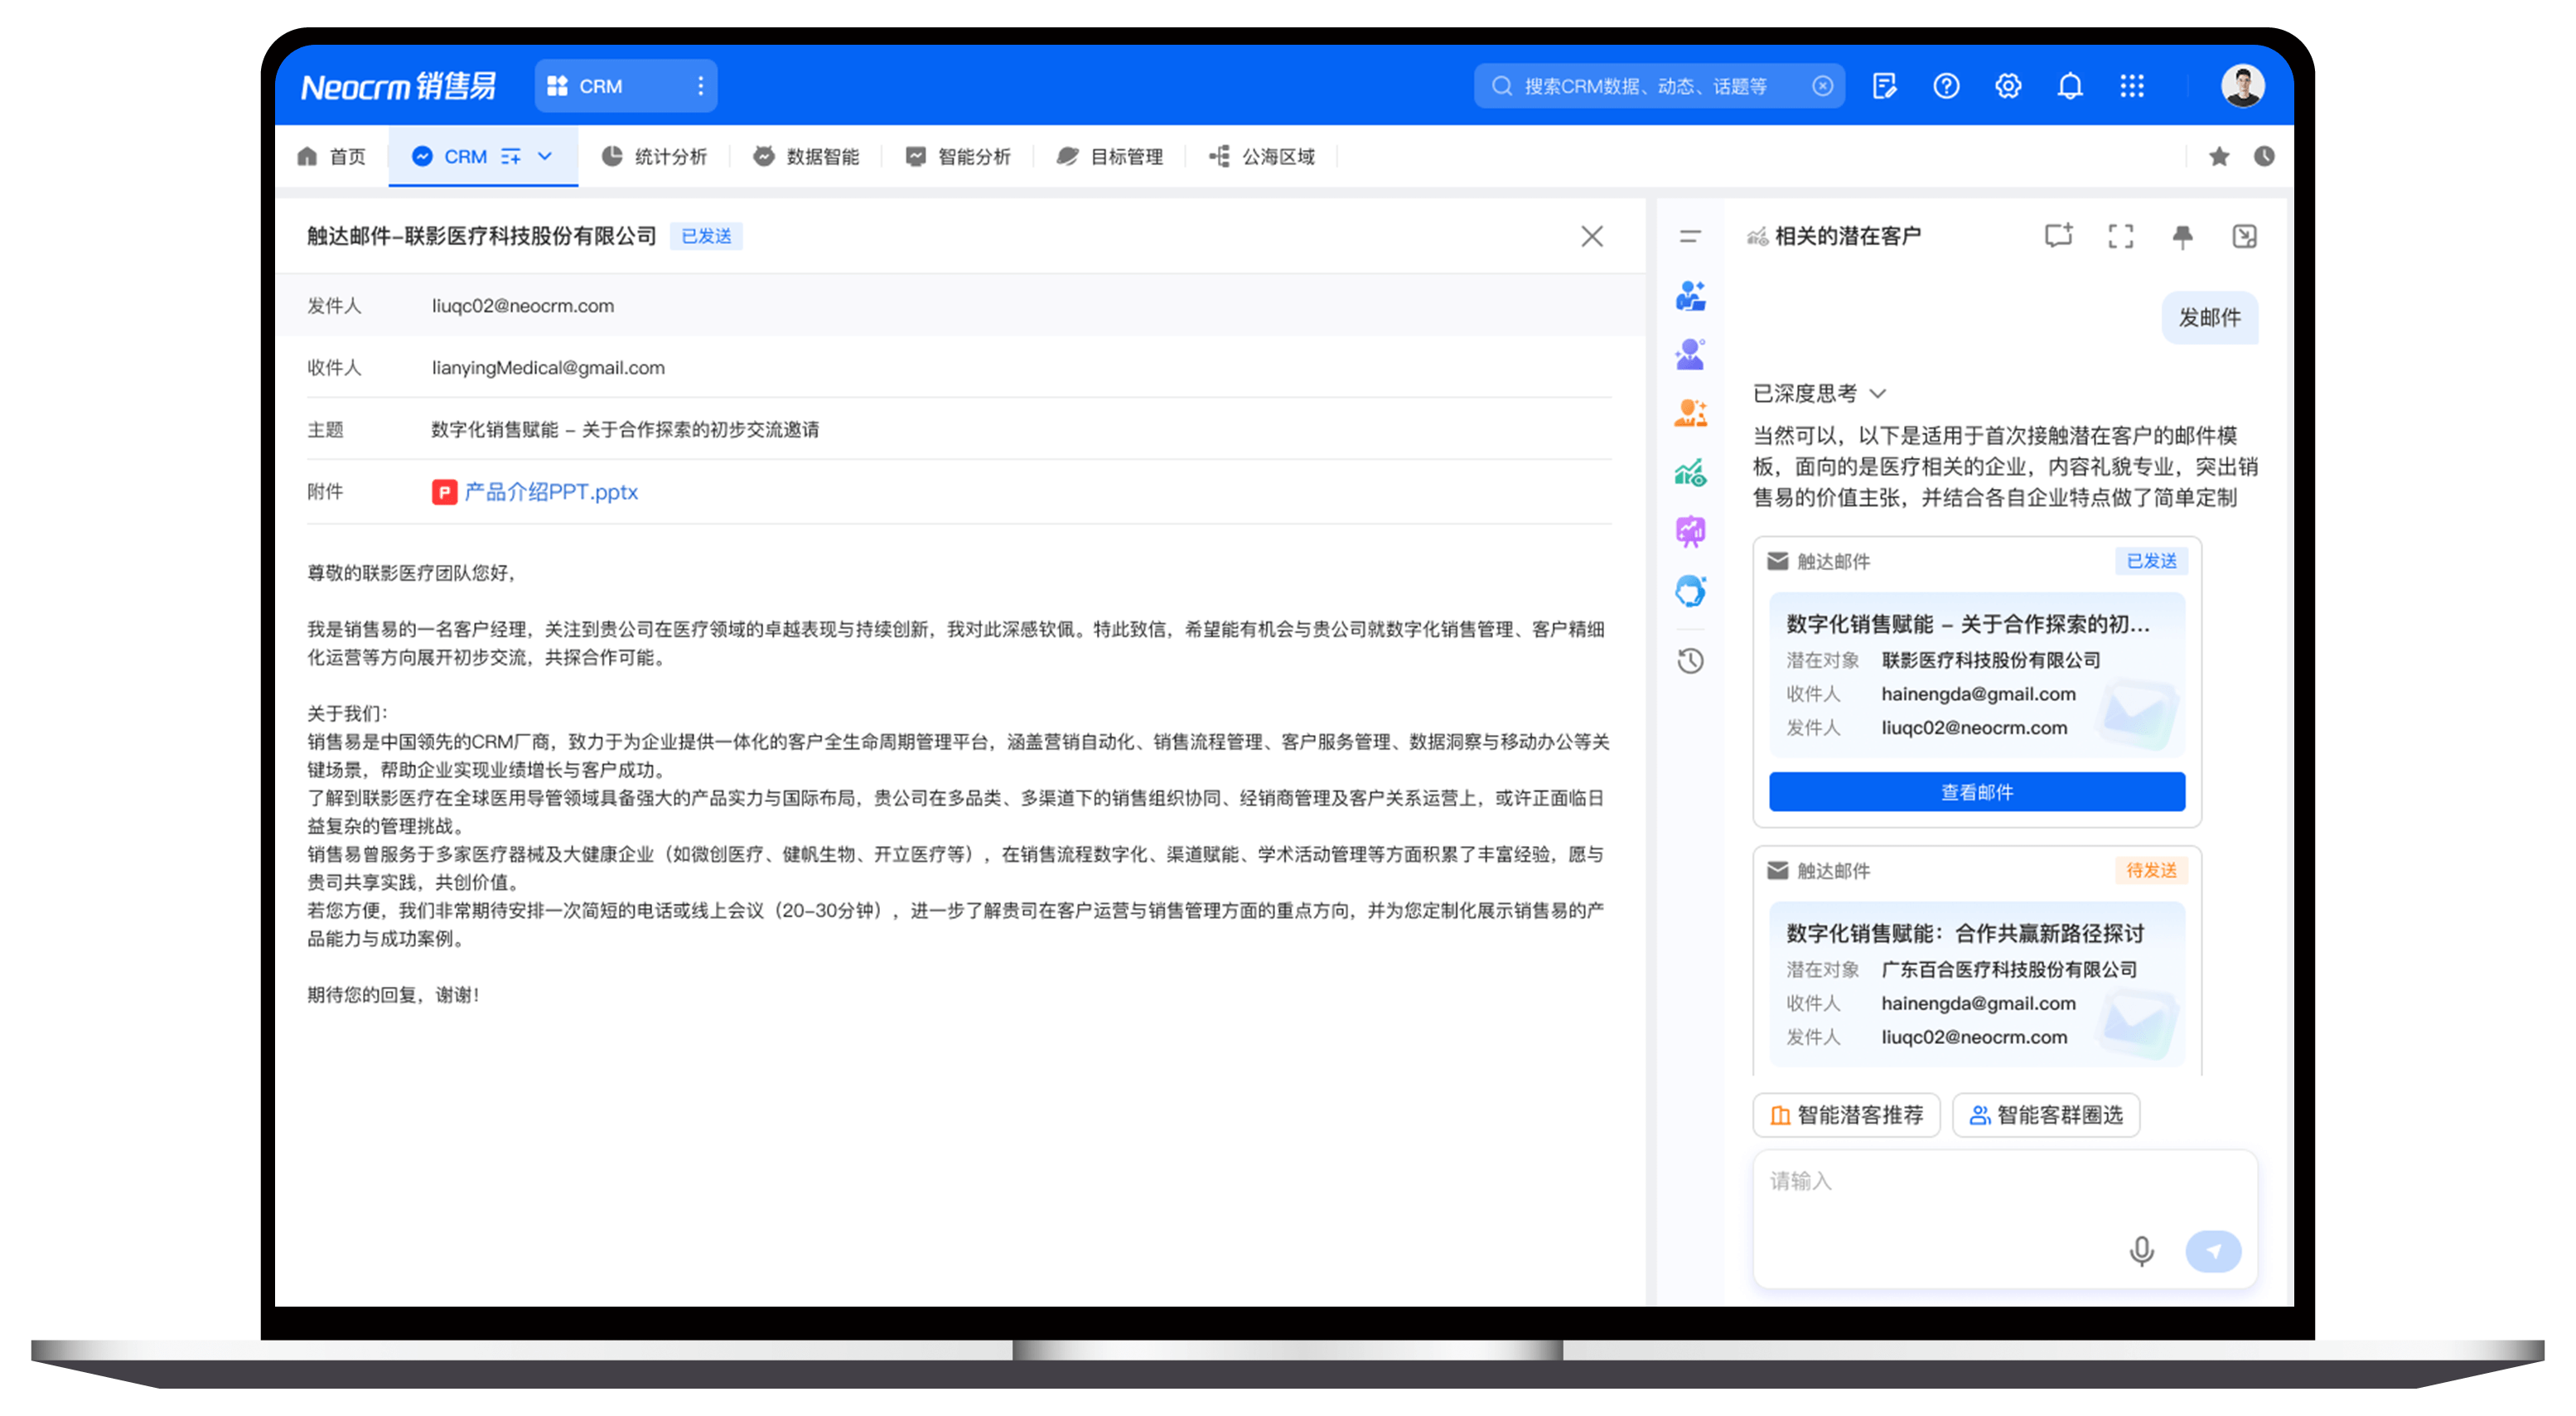Expand the CRM tab dropdown chevron

coord(545,156)
